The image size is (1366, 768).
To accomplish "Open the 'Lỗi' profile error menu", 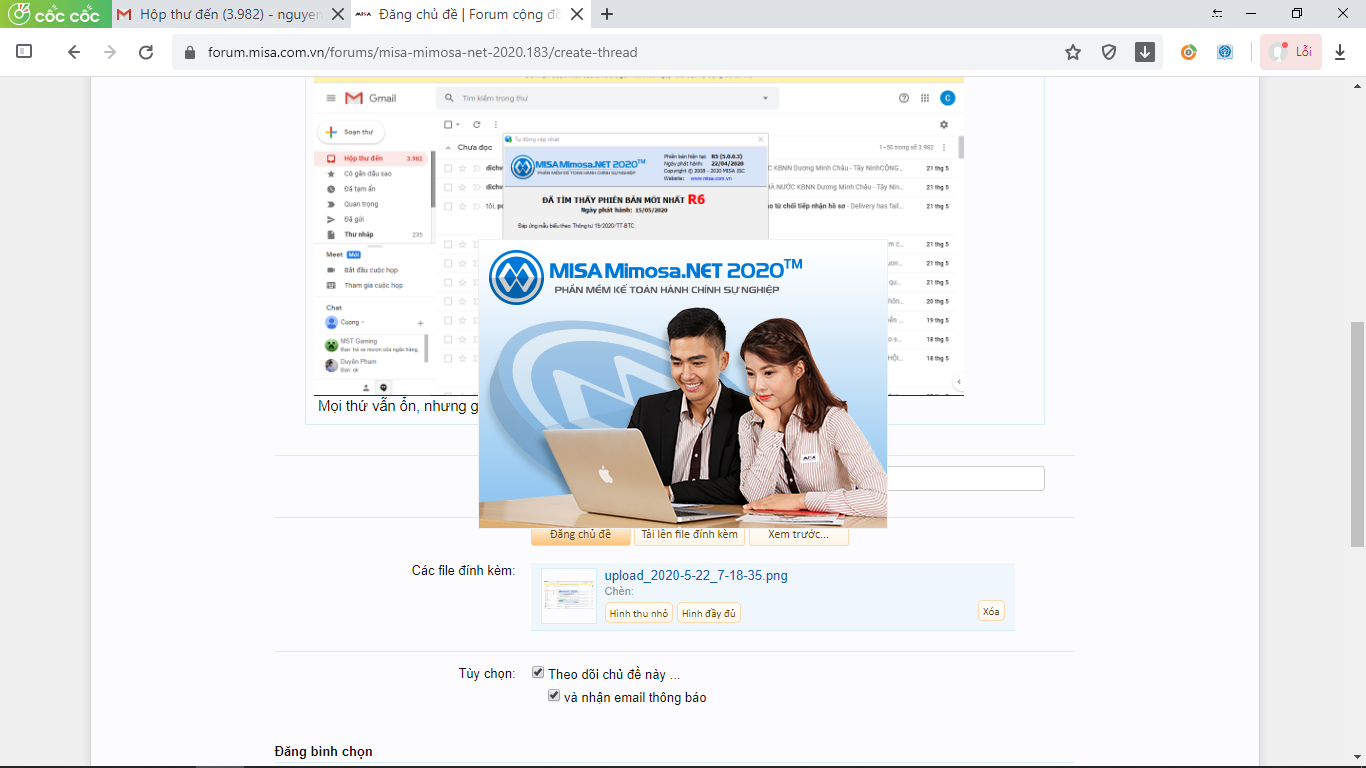I will pos(1291,52).
